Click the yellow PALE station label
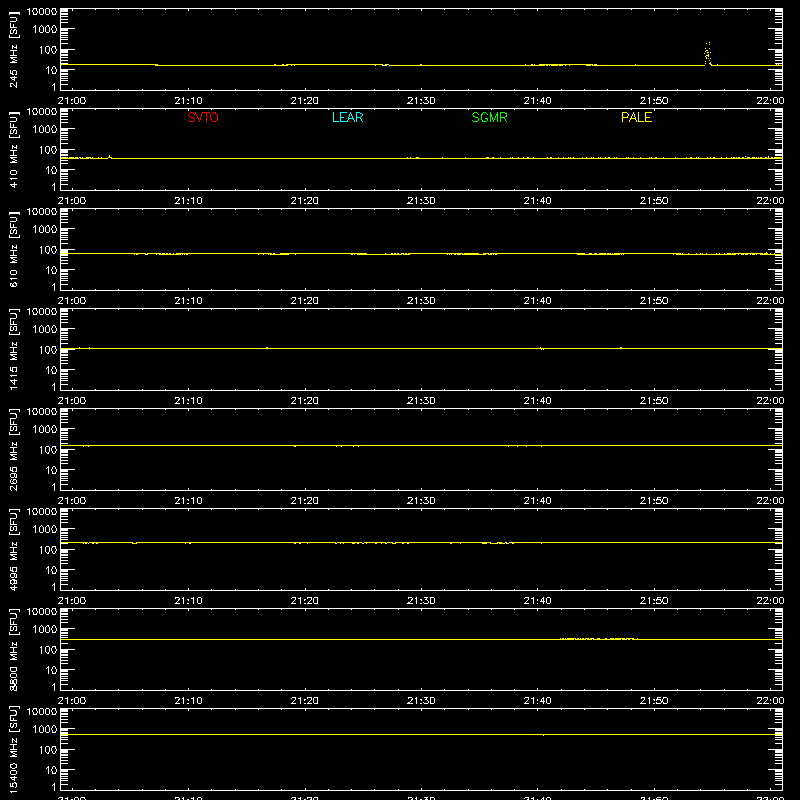 click(636, 117)
